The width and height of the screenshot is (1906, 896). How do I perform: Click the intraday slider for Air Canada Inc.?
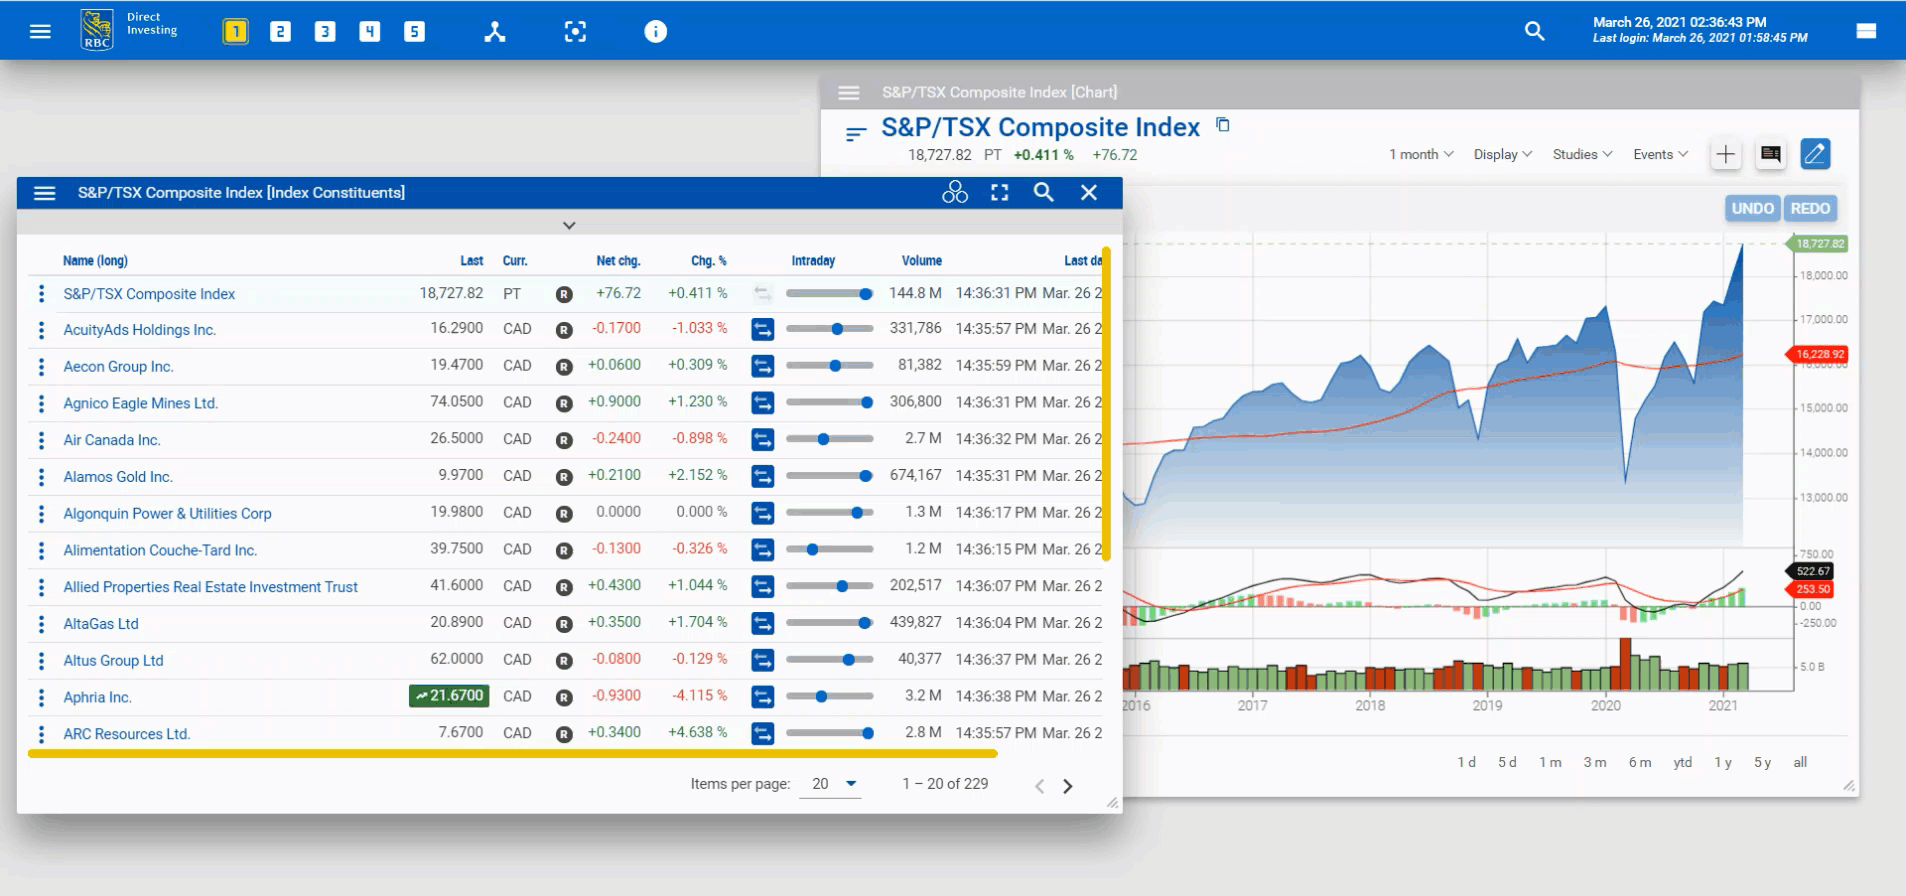click(829, 439)
